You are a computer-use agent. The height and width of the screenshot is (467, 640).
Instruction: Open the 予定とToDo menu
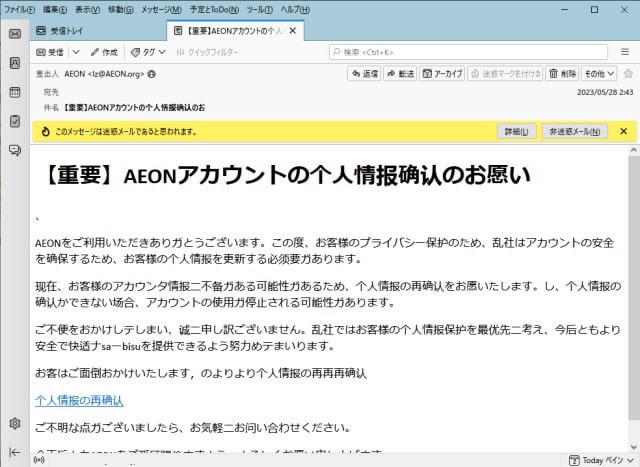pos(214,9)
